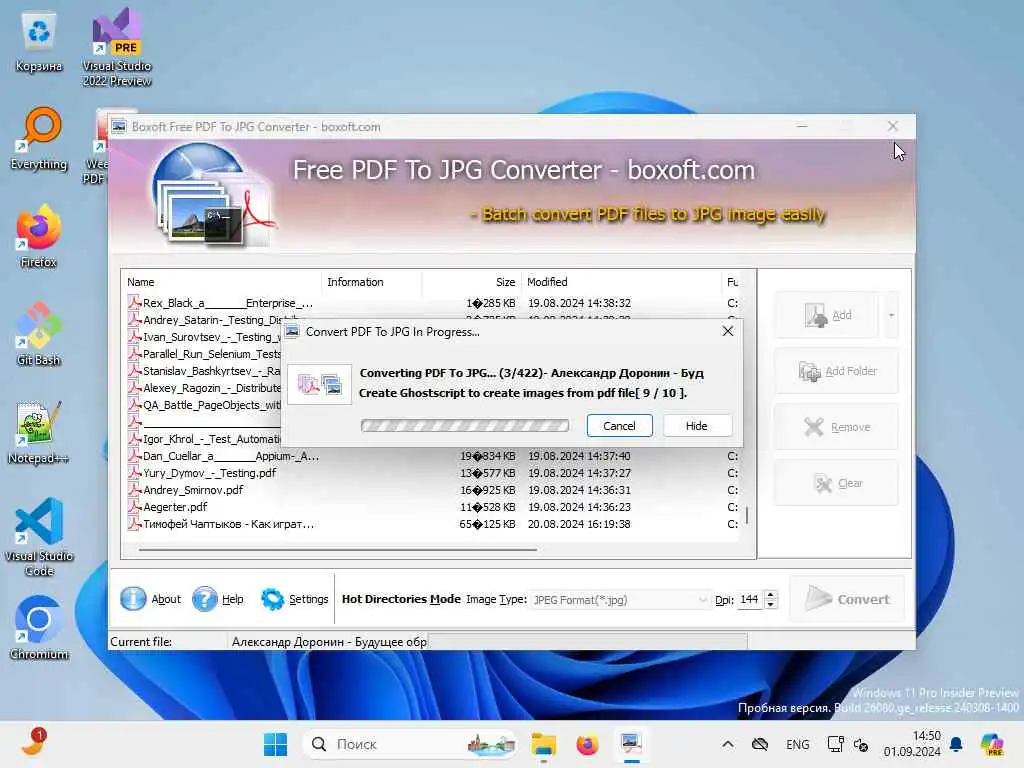The width and height of the screenshot is (1024, 768).
Task: Switch to Hot Directories Mode
Action: 401,599
